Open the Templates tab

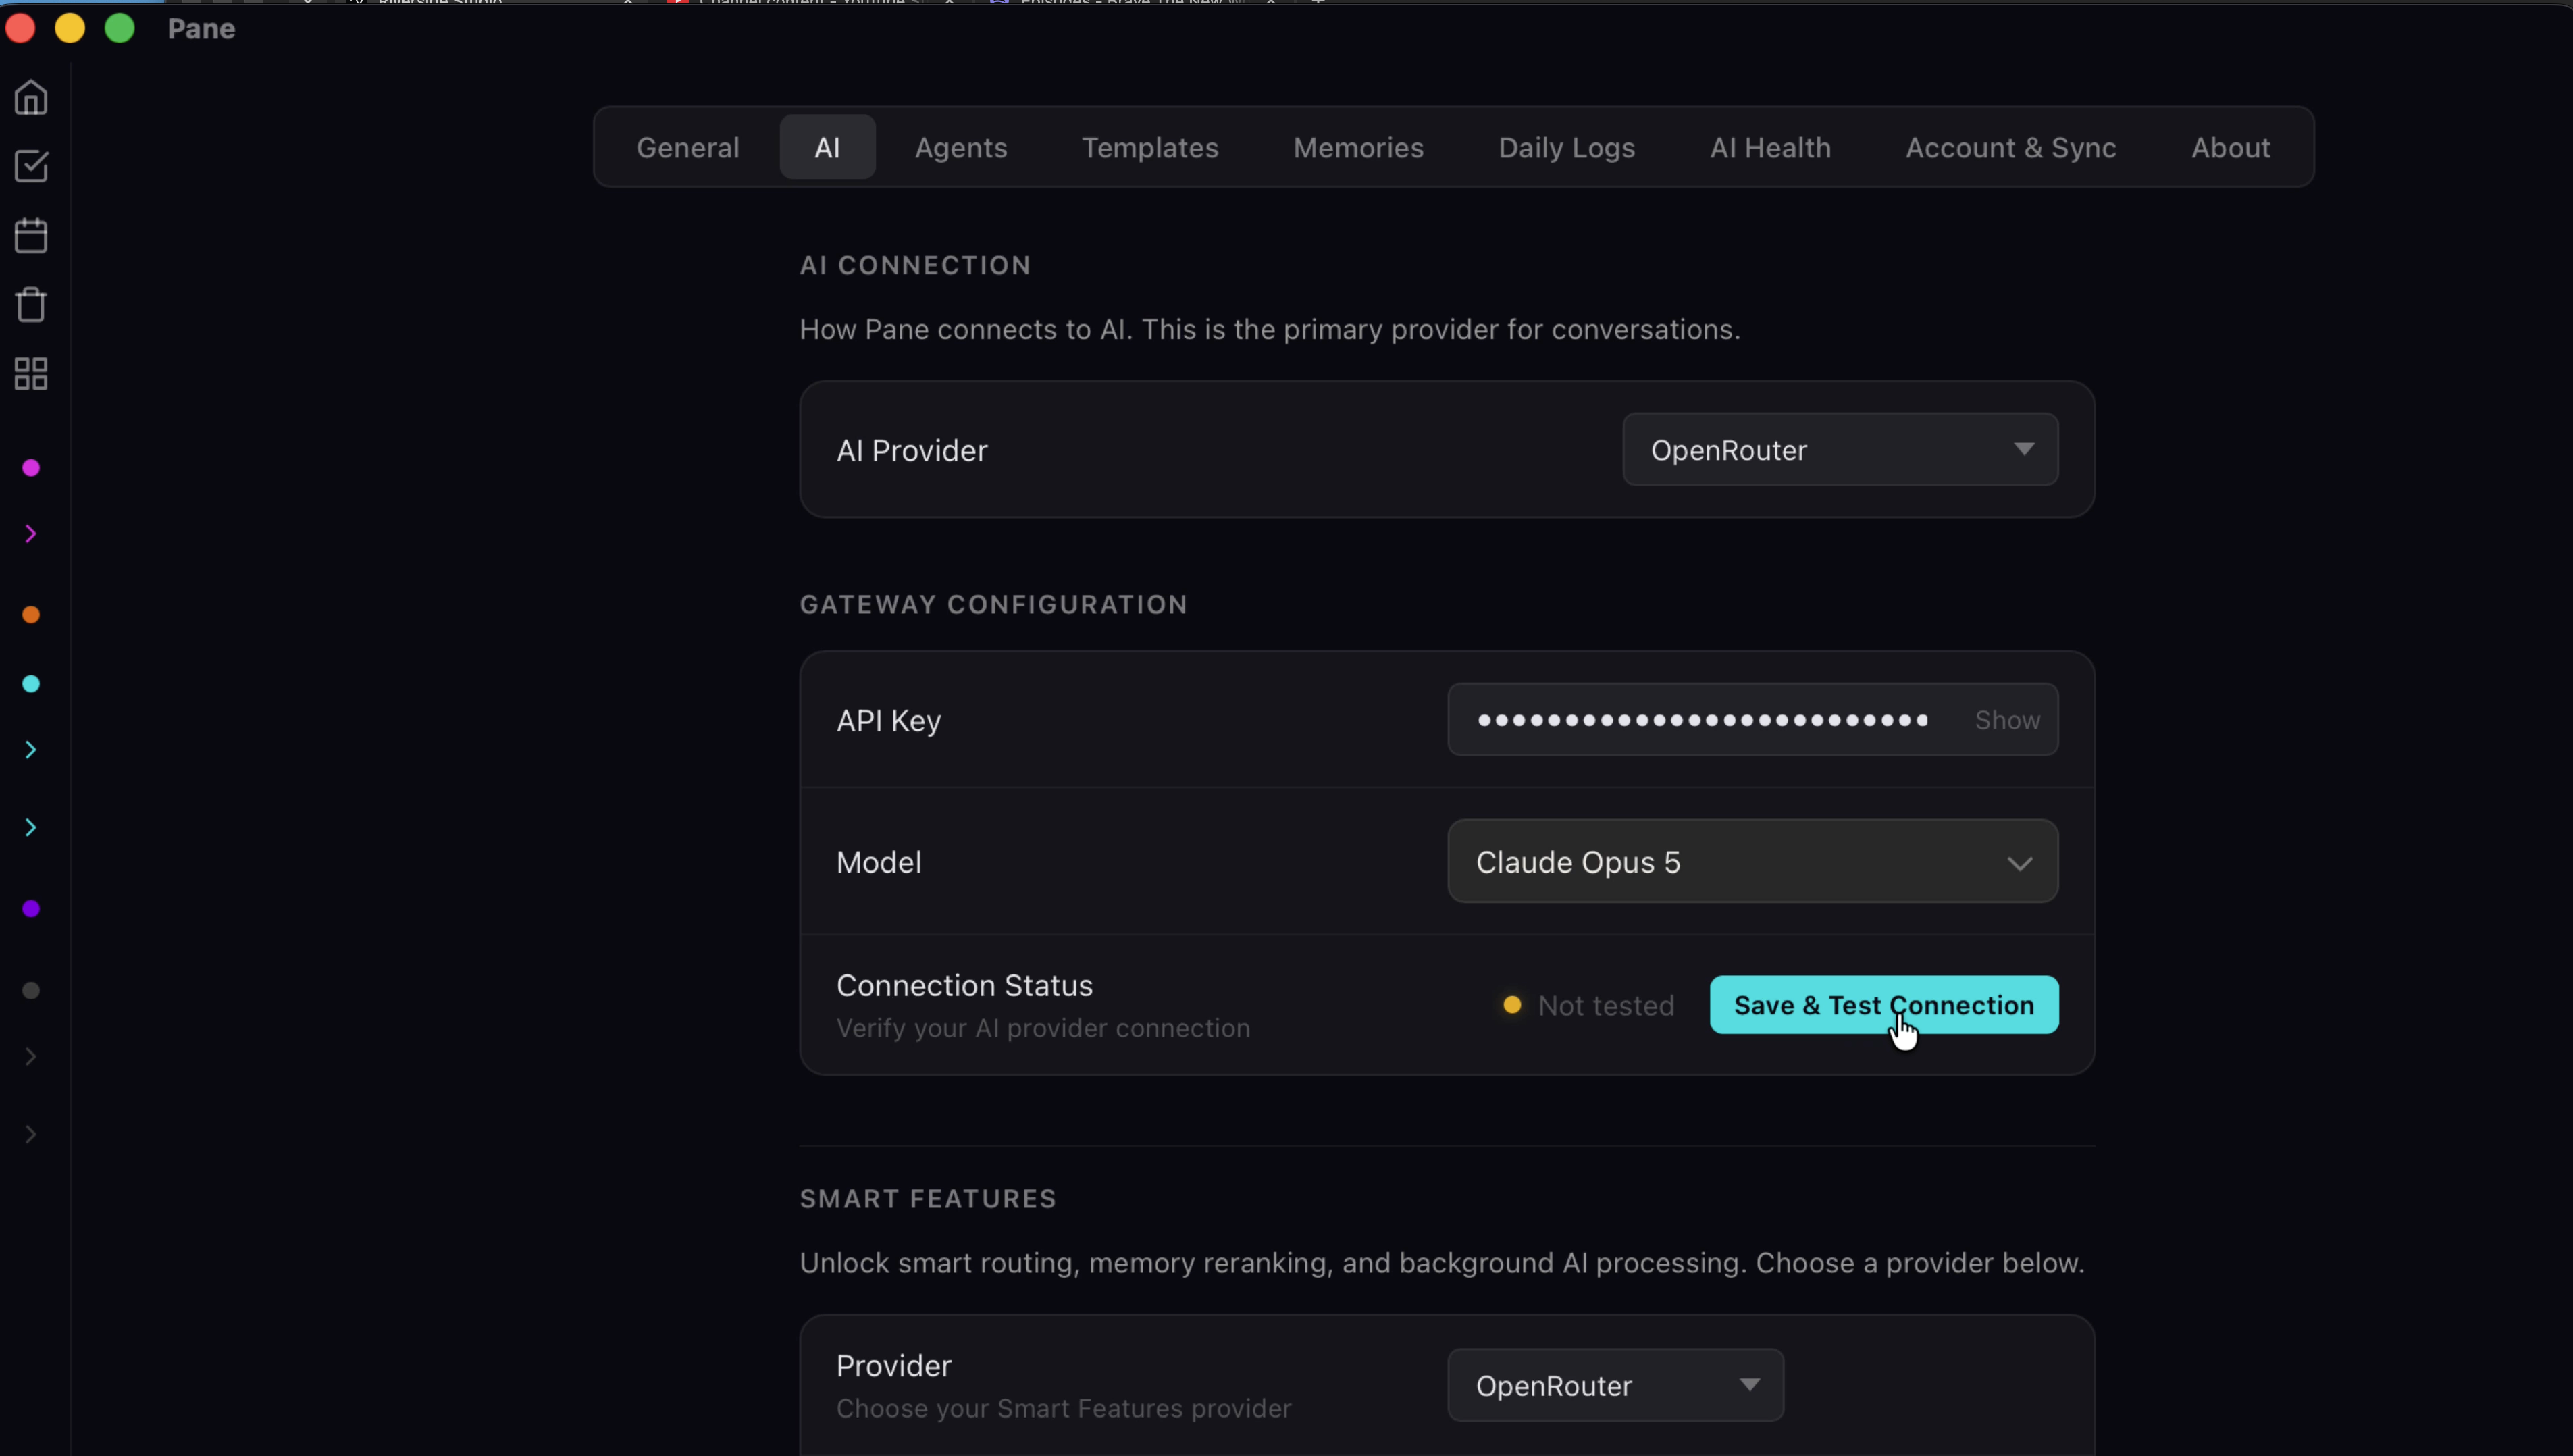[1150, 147]
